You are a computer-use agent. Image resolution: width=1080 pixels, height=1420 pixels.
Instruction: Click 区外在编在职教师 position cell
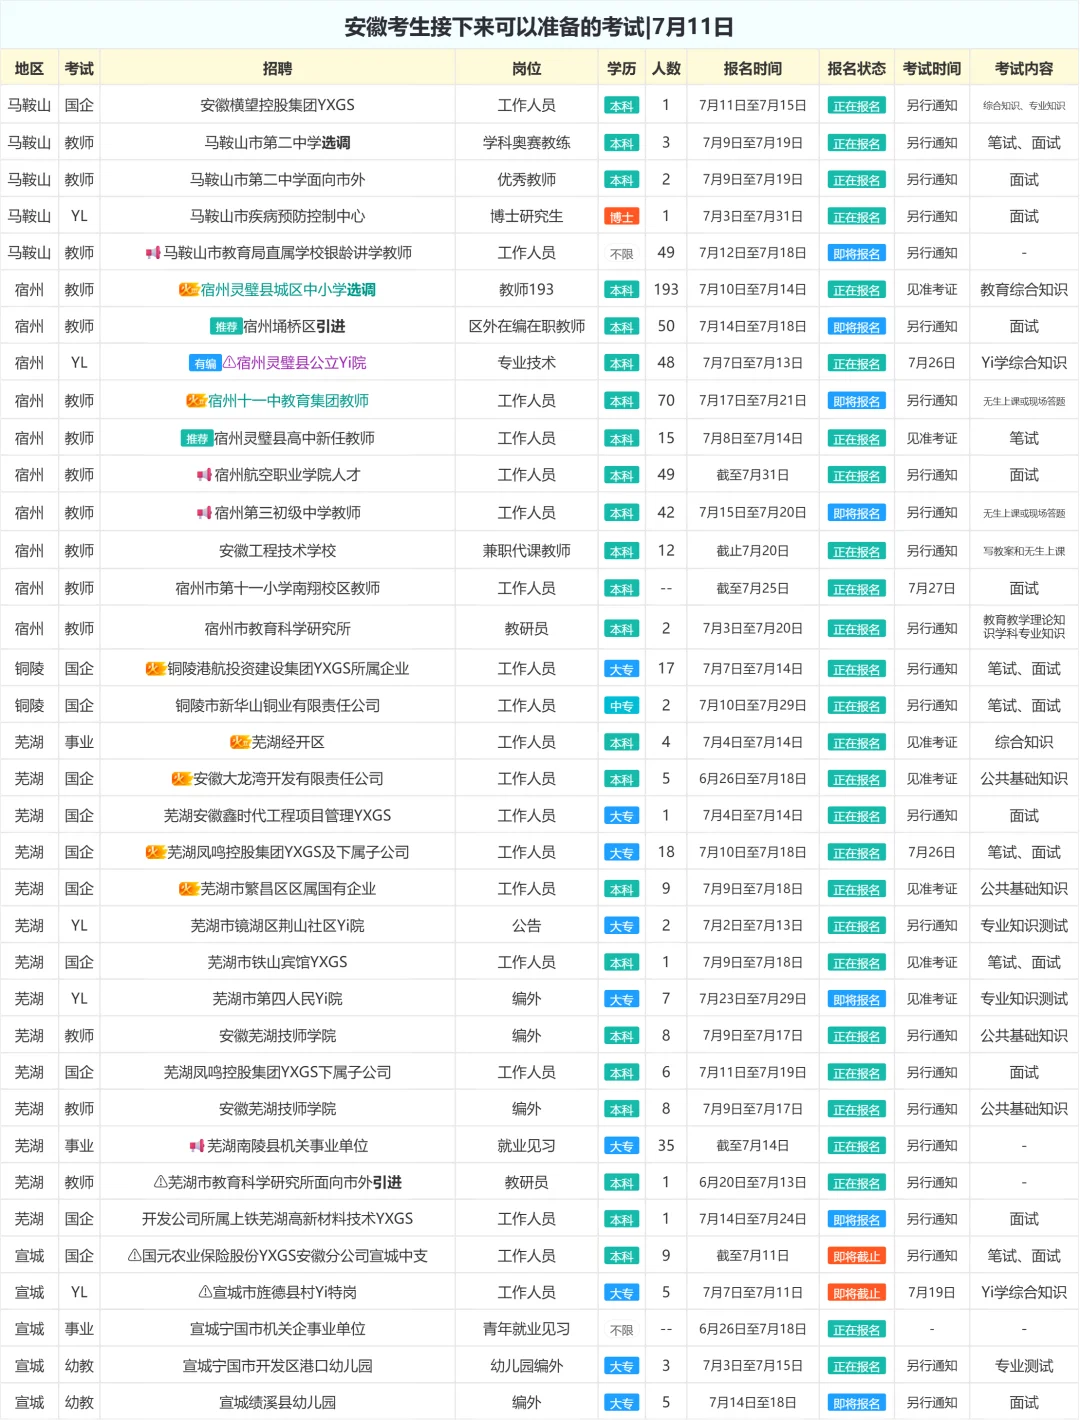[527, 327]
